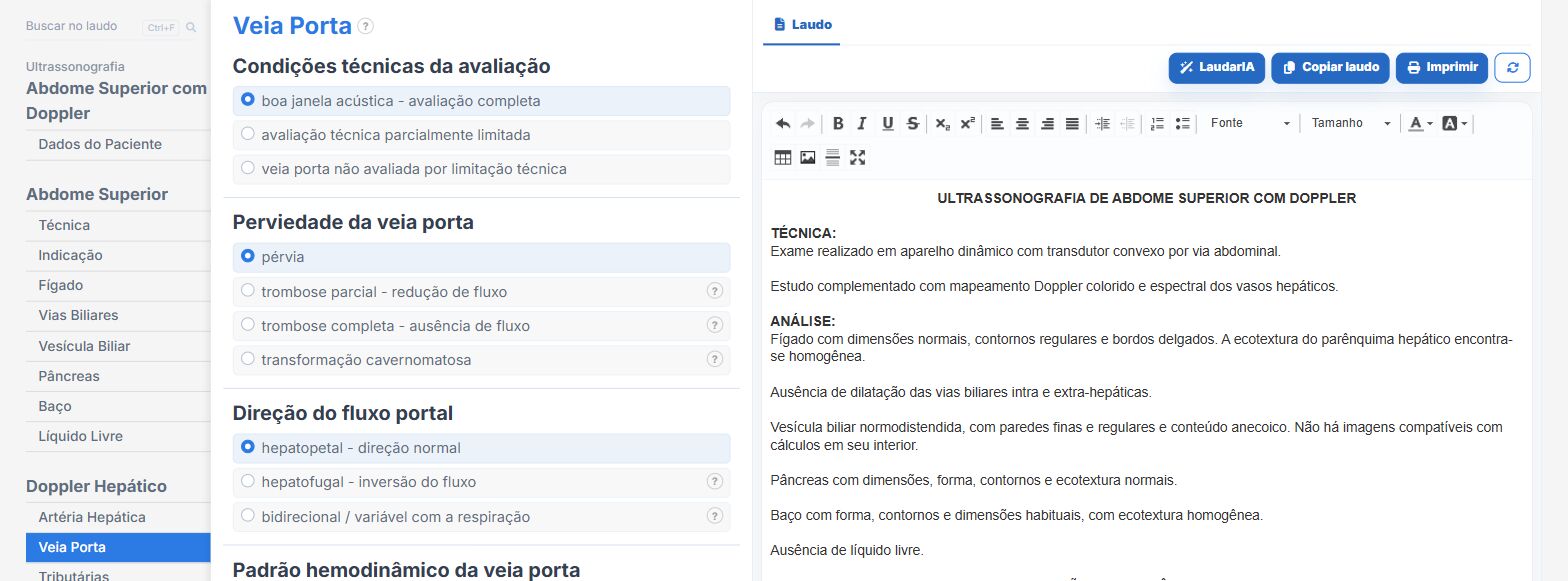Open Baço sidebar item
This screenshot has height=581, width=1568.
[118, 406]
